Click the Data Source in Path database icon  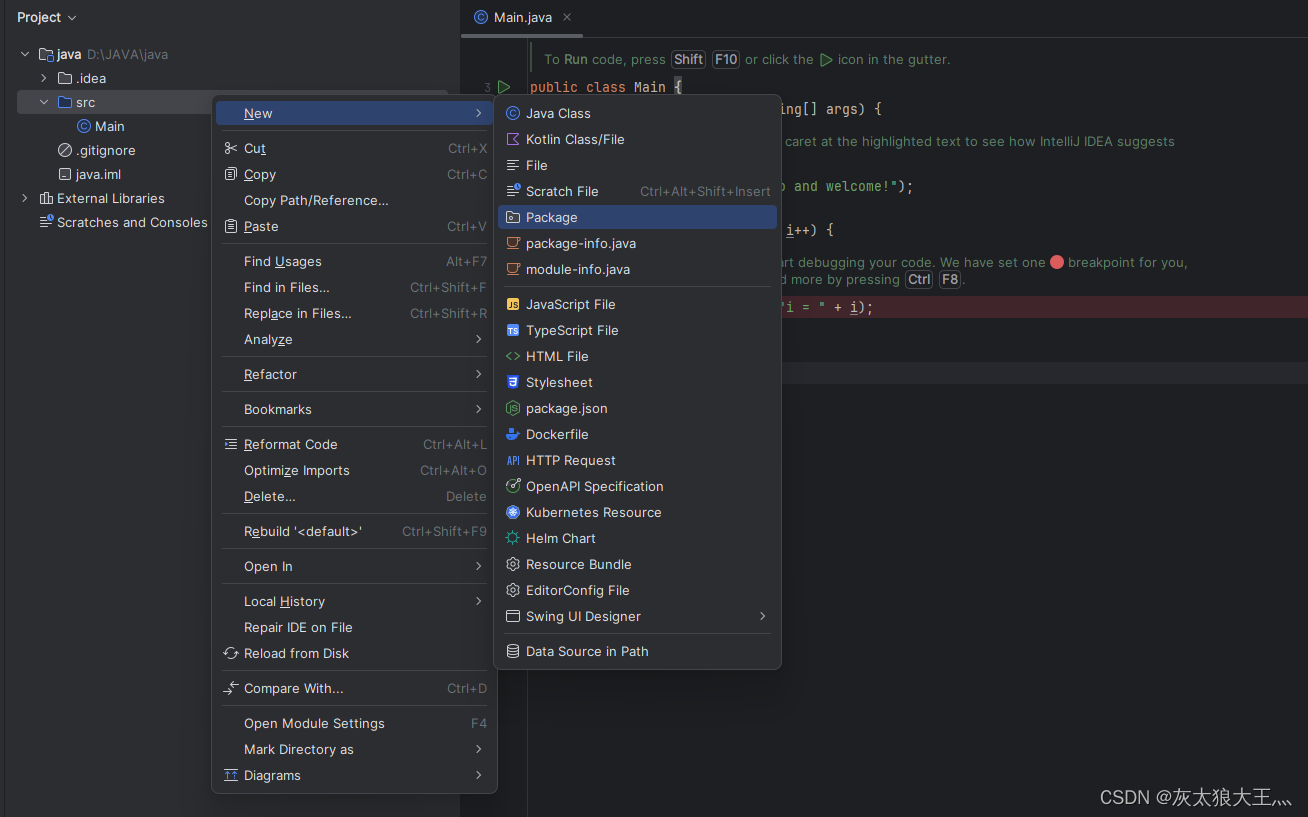click(x=513, y=651)
